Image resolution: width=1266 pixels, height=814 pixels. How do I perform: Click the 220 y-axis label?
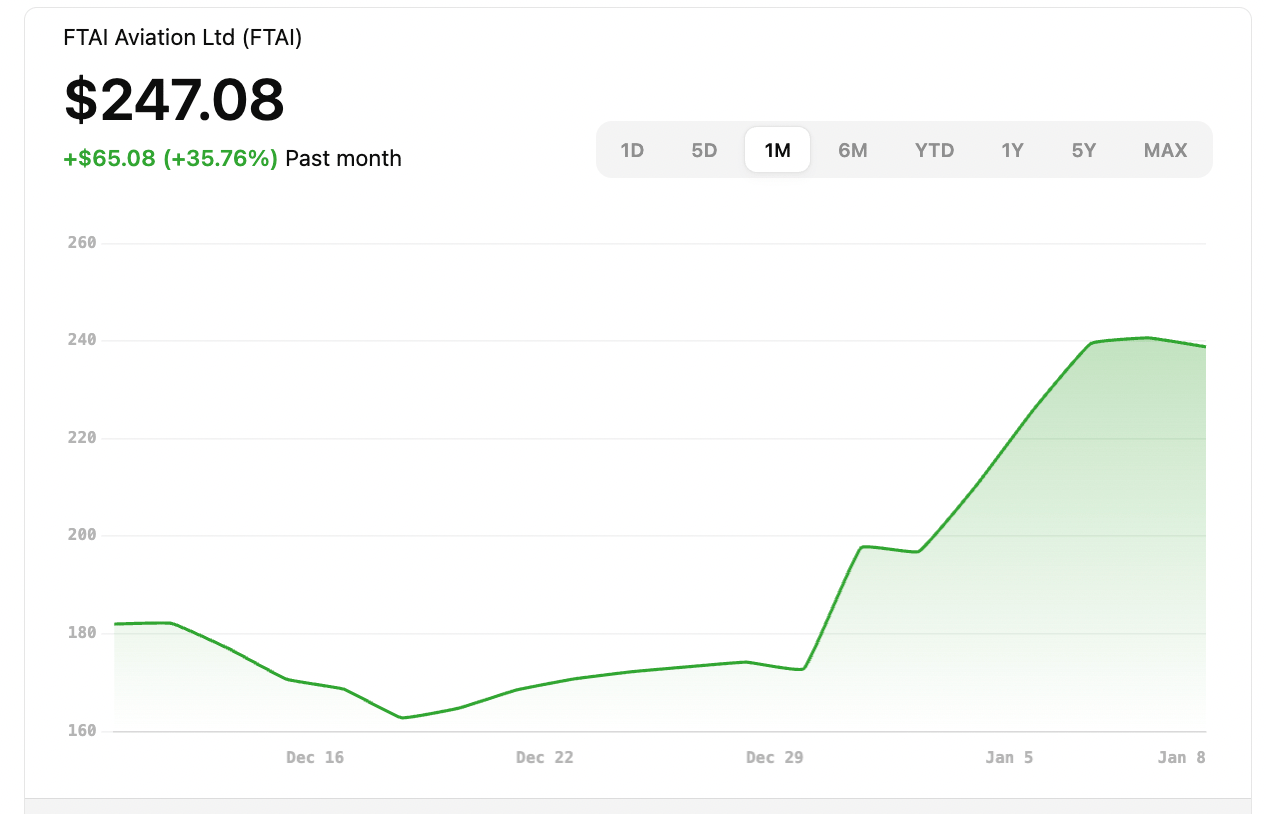pos(83,438)
